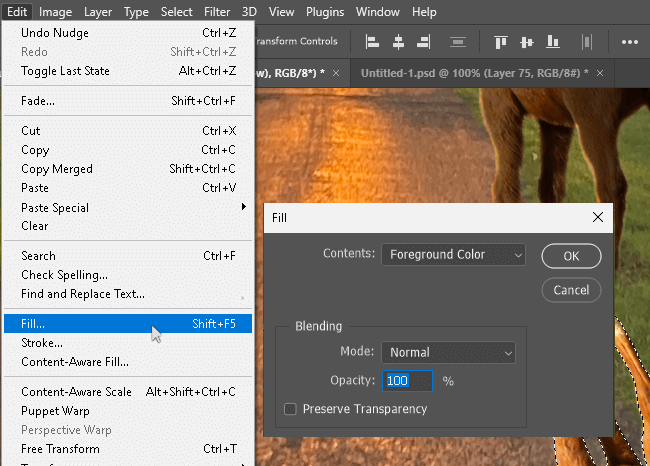
Task: Open the blending Mode dropdown showing Normal
Action: 448,352
